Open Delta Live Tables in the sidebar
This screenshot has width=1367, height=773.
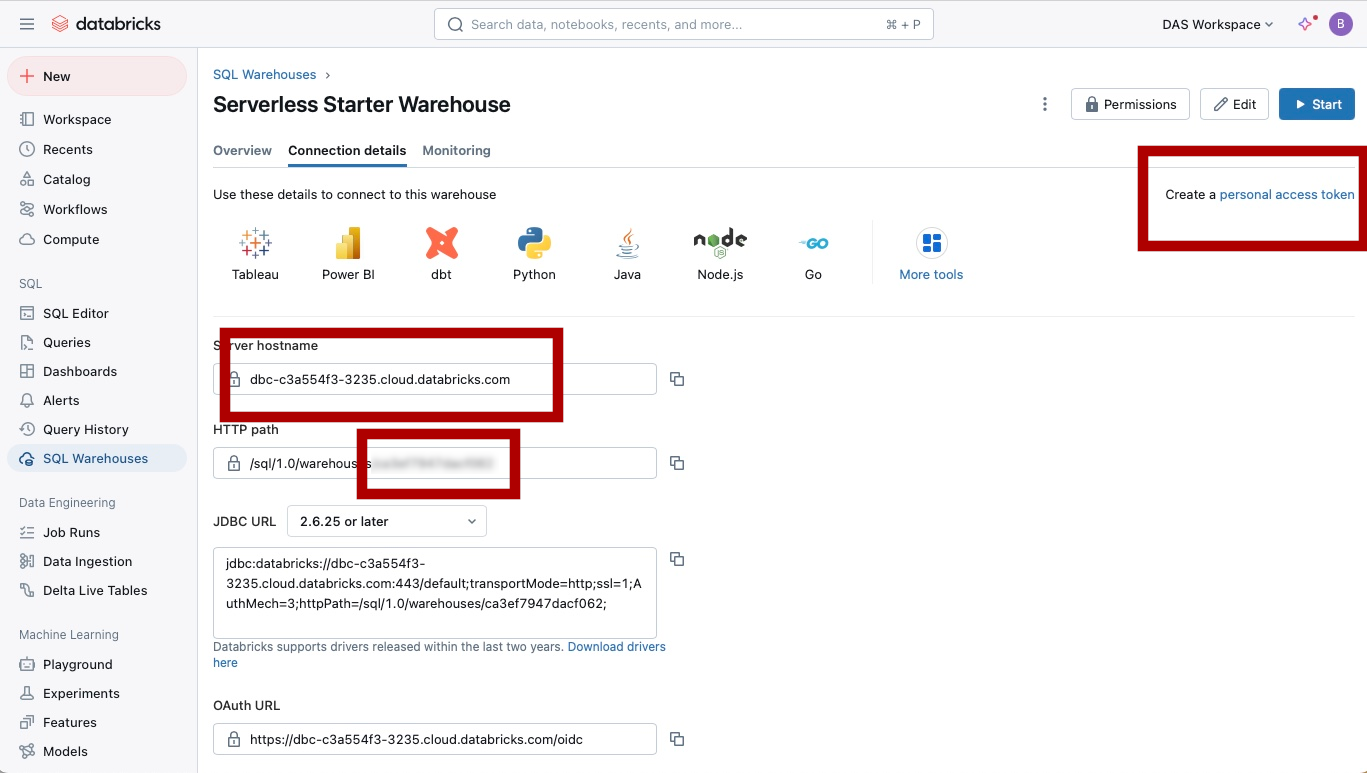pyautogui.click(x=96, y=590)
